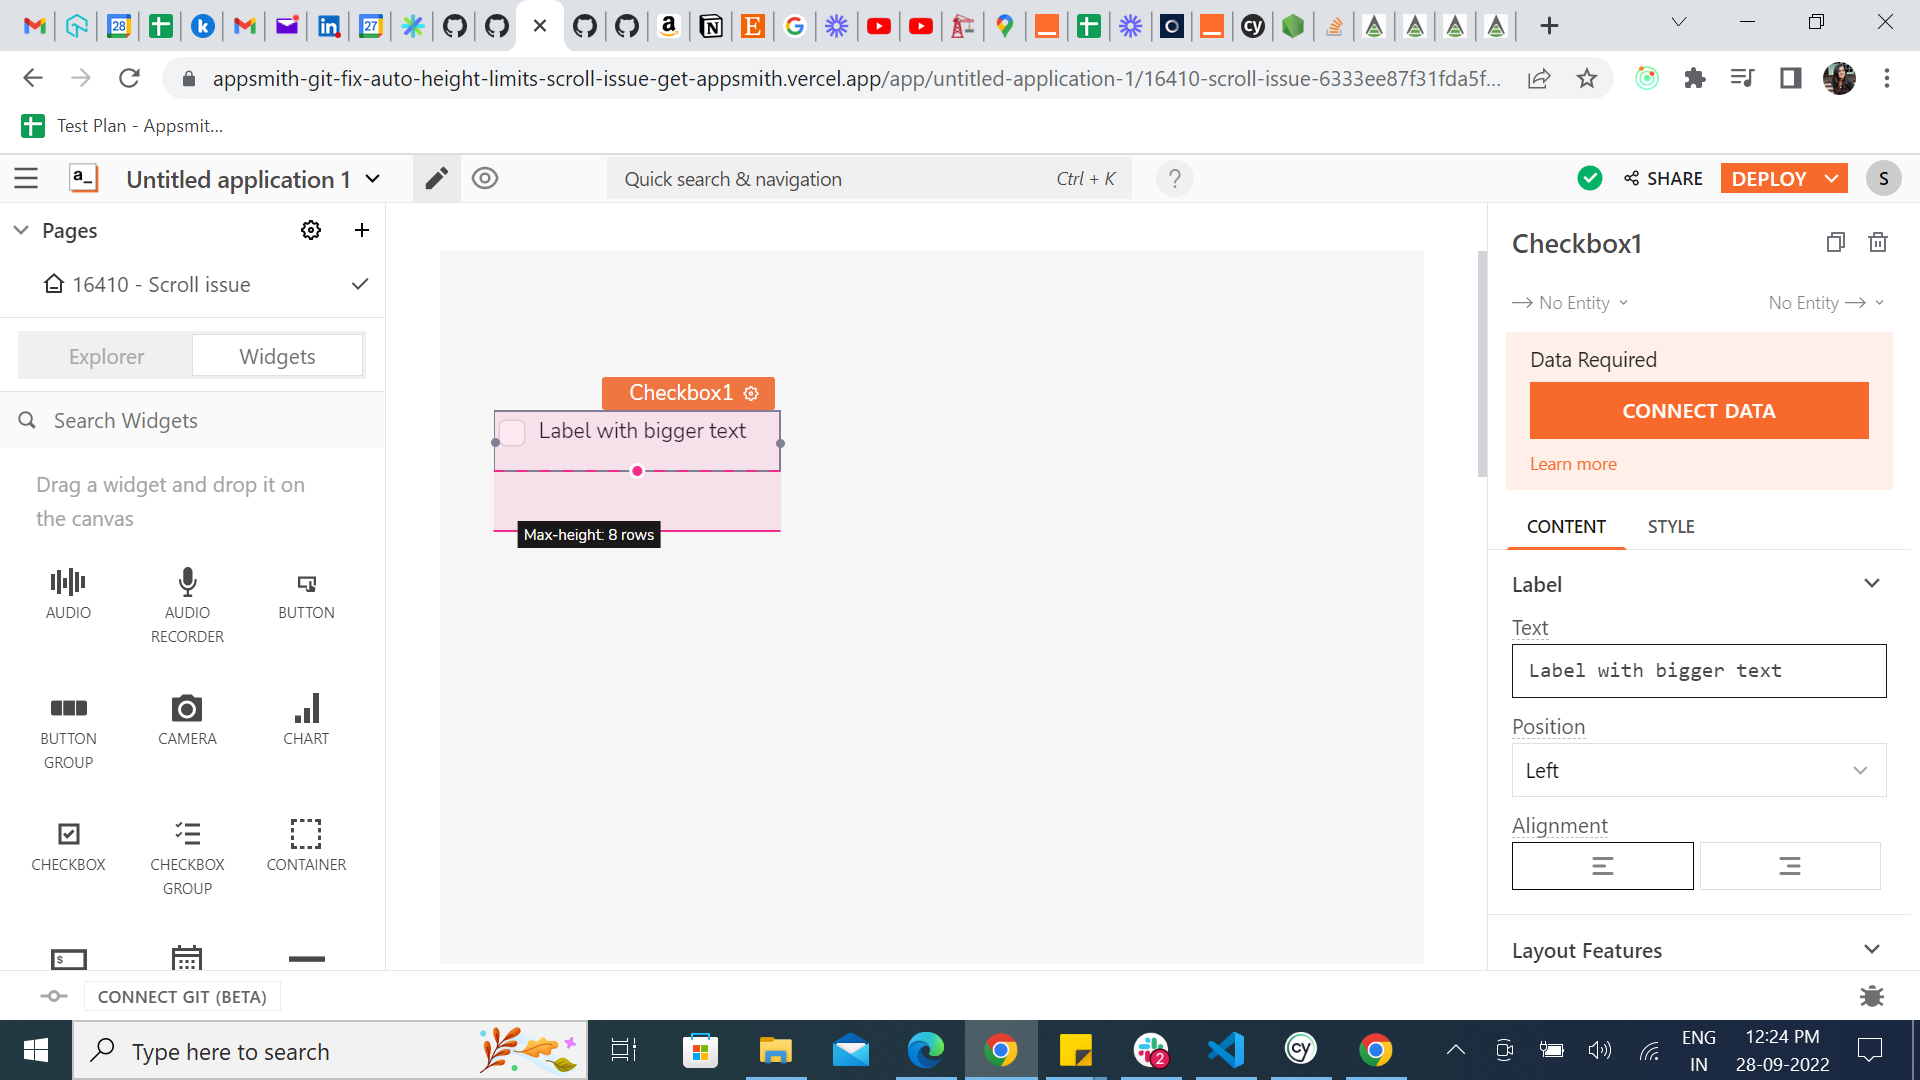
Task: Switch to the STYLE tab
Action: click(x=1670, y=527)
